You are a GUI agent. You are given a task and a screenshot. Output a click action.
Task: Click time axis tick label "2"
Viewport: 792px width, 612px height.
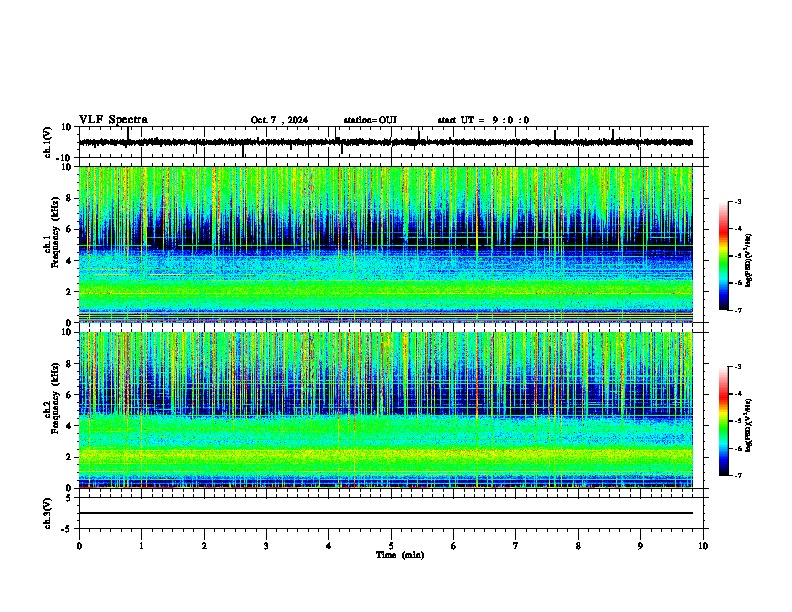(x=204, y=546)
